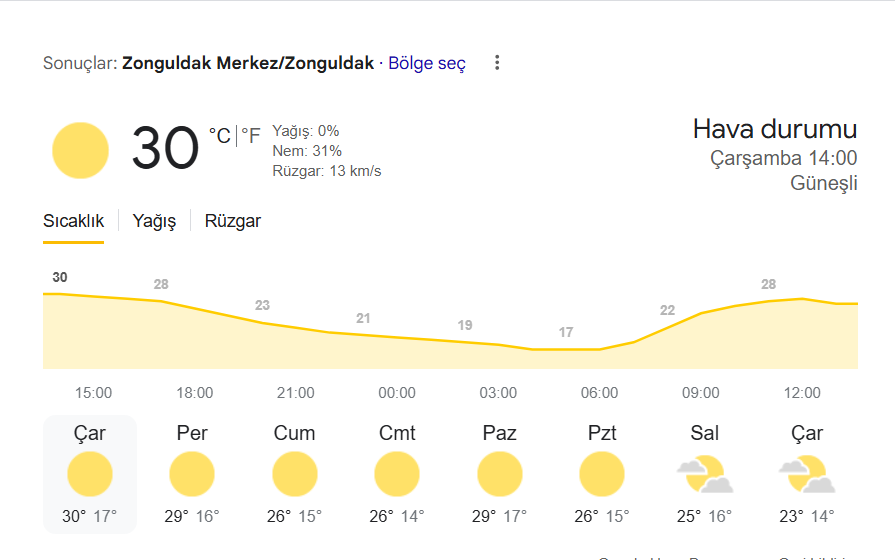This screenshot has width=895, height=560.
Task: Select Saturday (Cmt) sunny forecast icon
Action: [397, 474]
